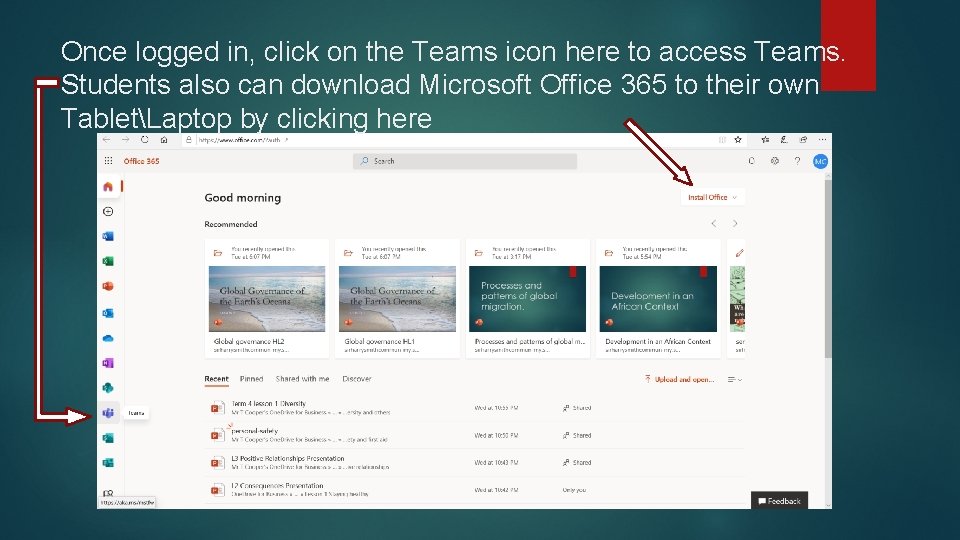Open Global governance HL2 thumbnail
Viewport: 960px width, 540px height.
tap(267, 299)
